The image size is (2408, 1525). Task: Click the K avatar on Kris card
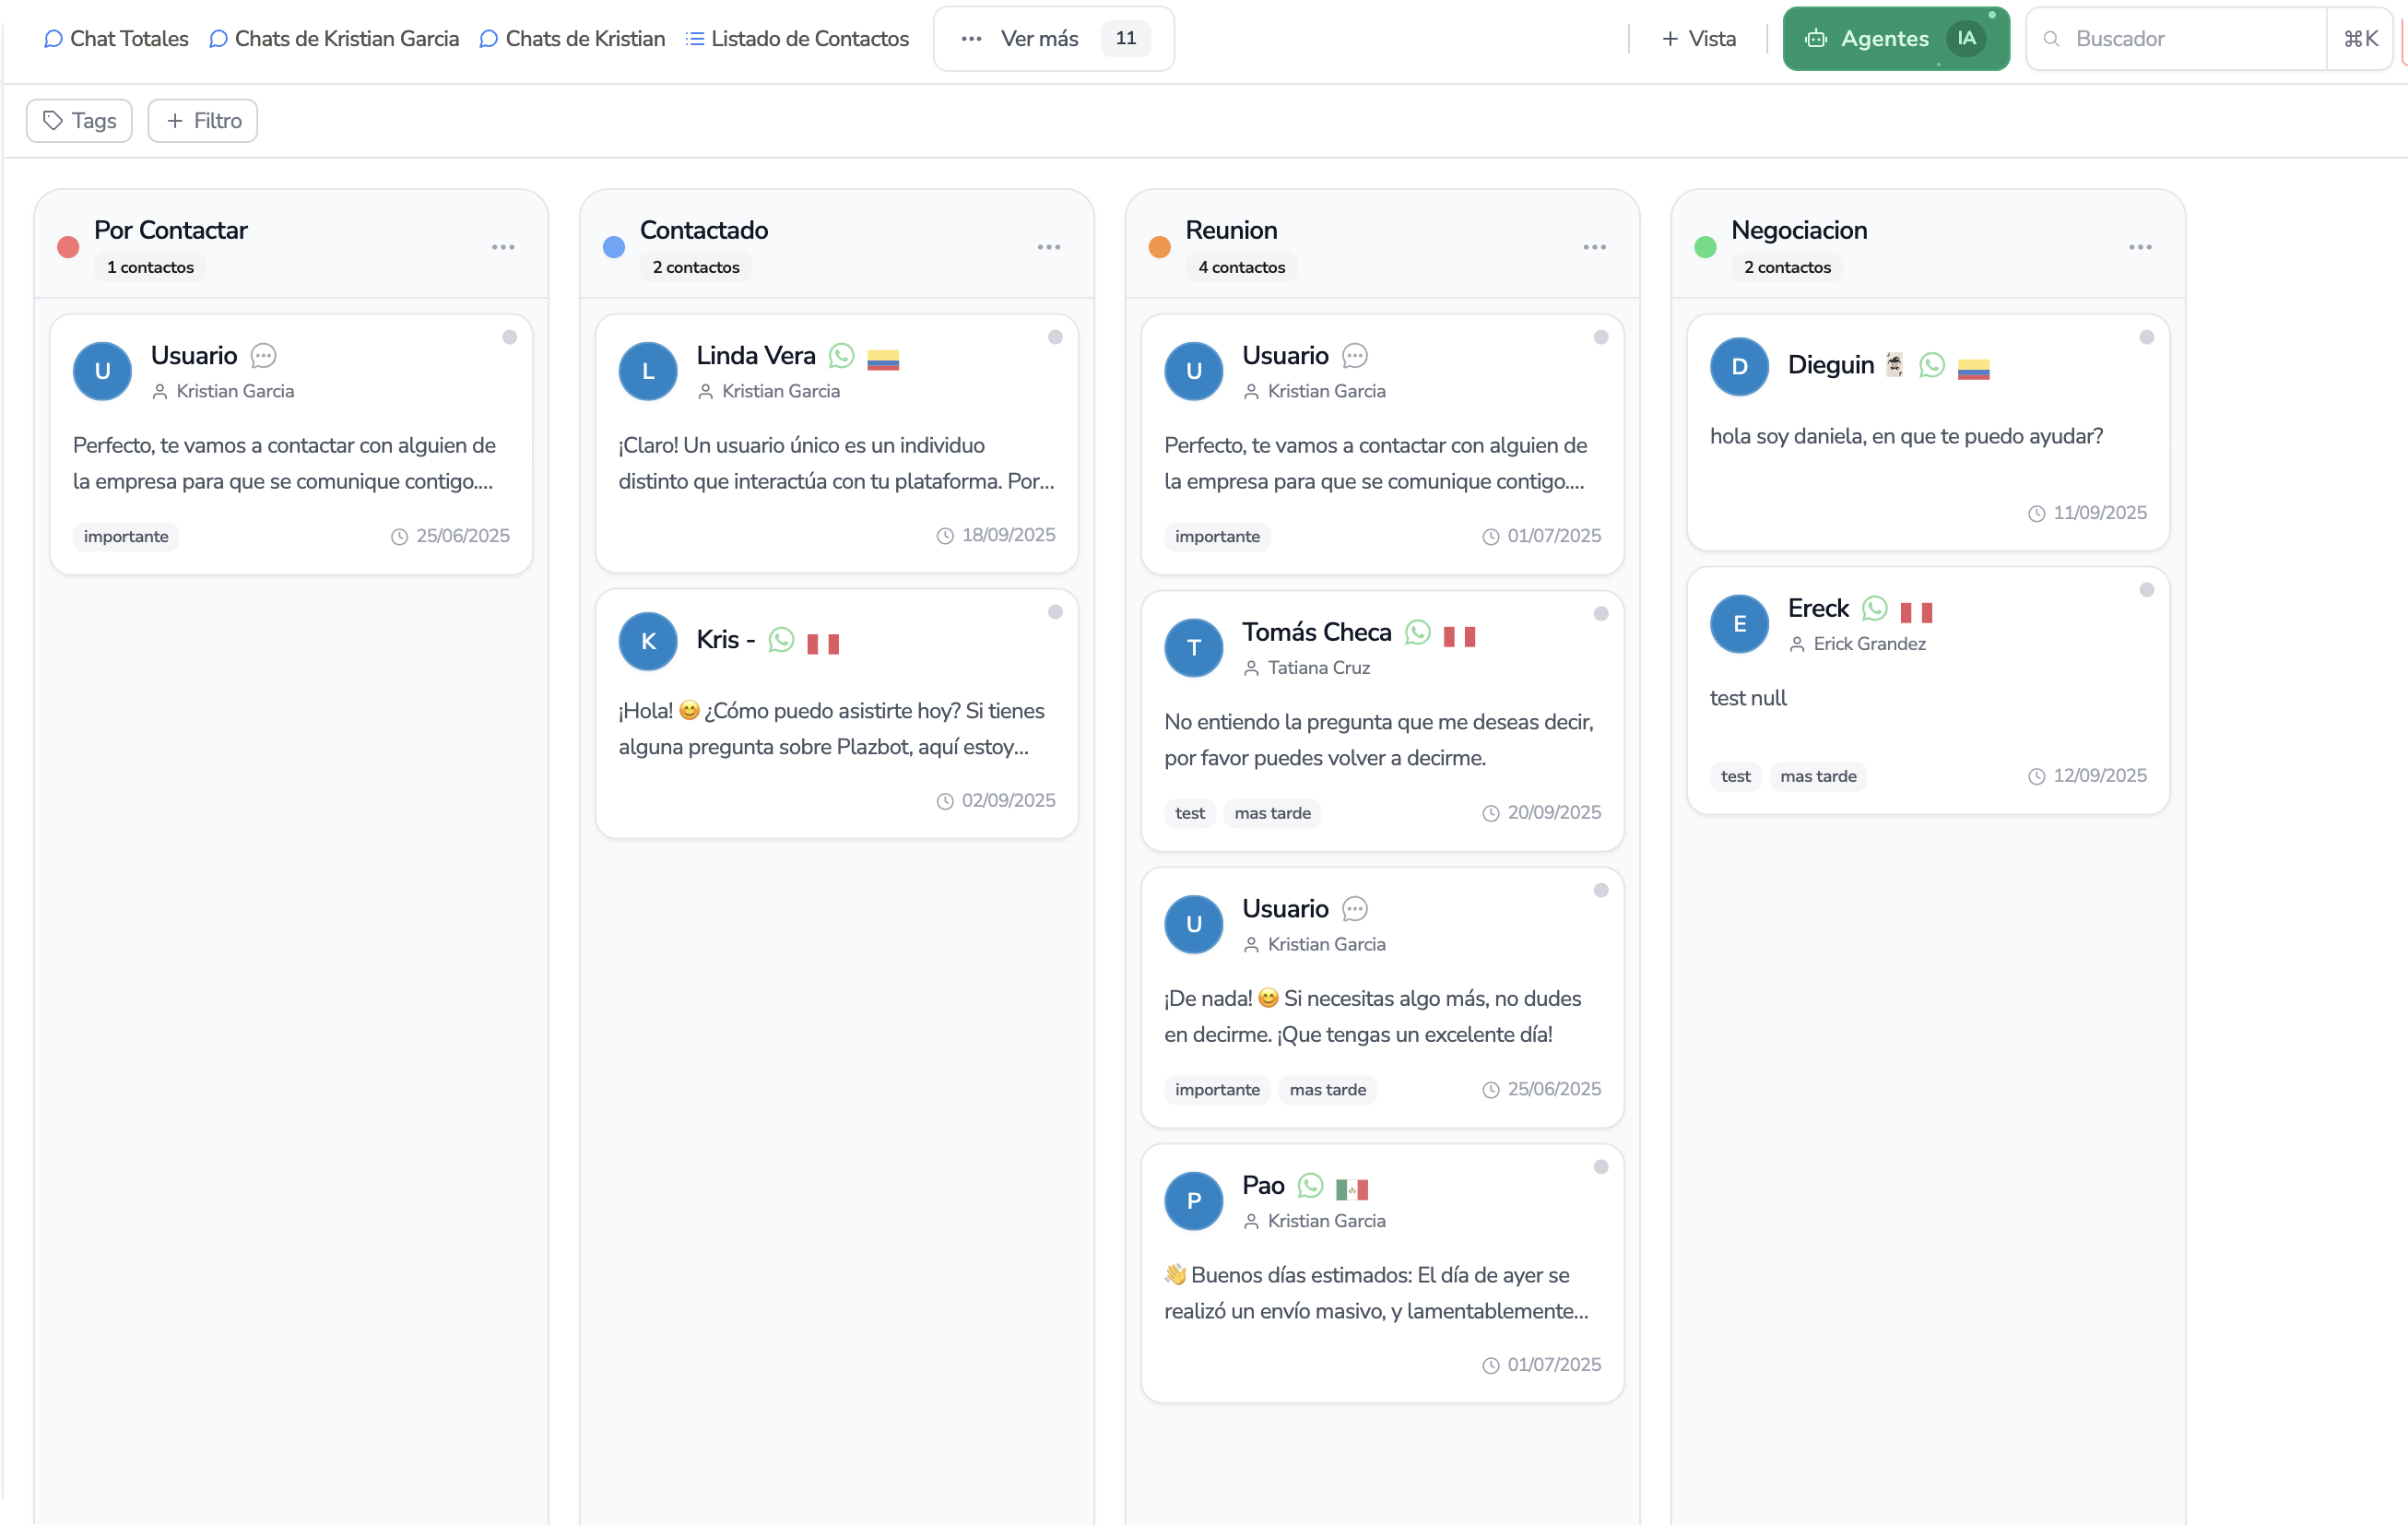(x=648, y=641)
